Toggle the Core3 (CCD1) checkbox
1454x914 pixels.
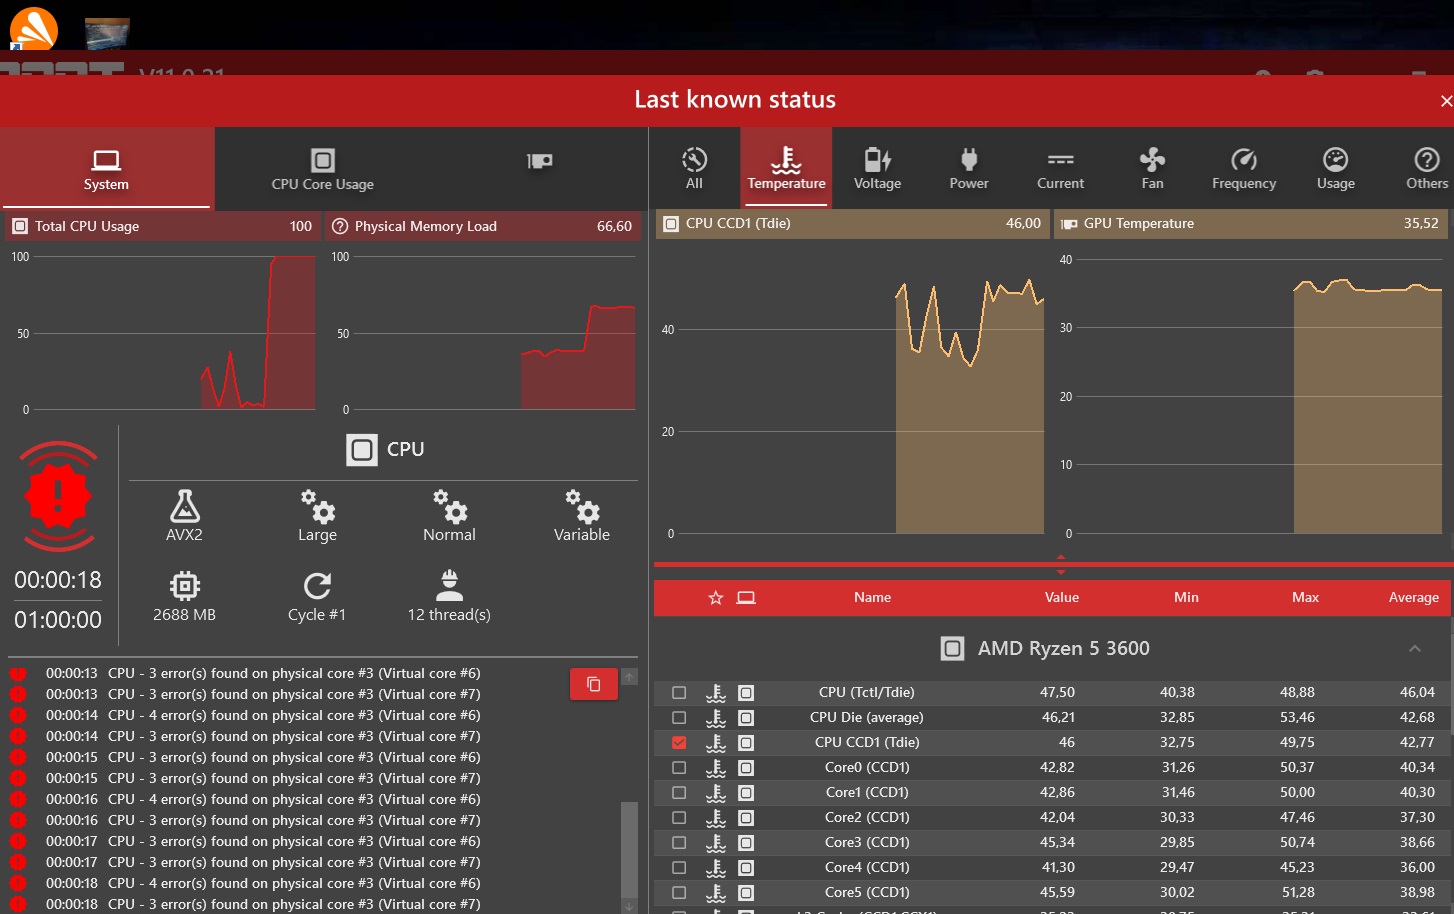(679, 843)
